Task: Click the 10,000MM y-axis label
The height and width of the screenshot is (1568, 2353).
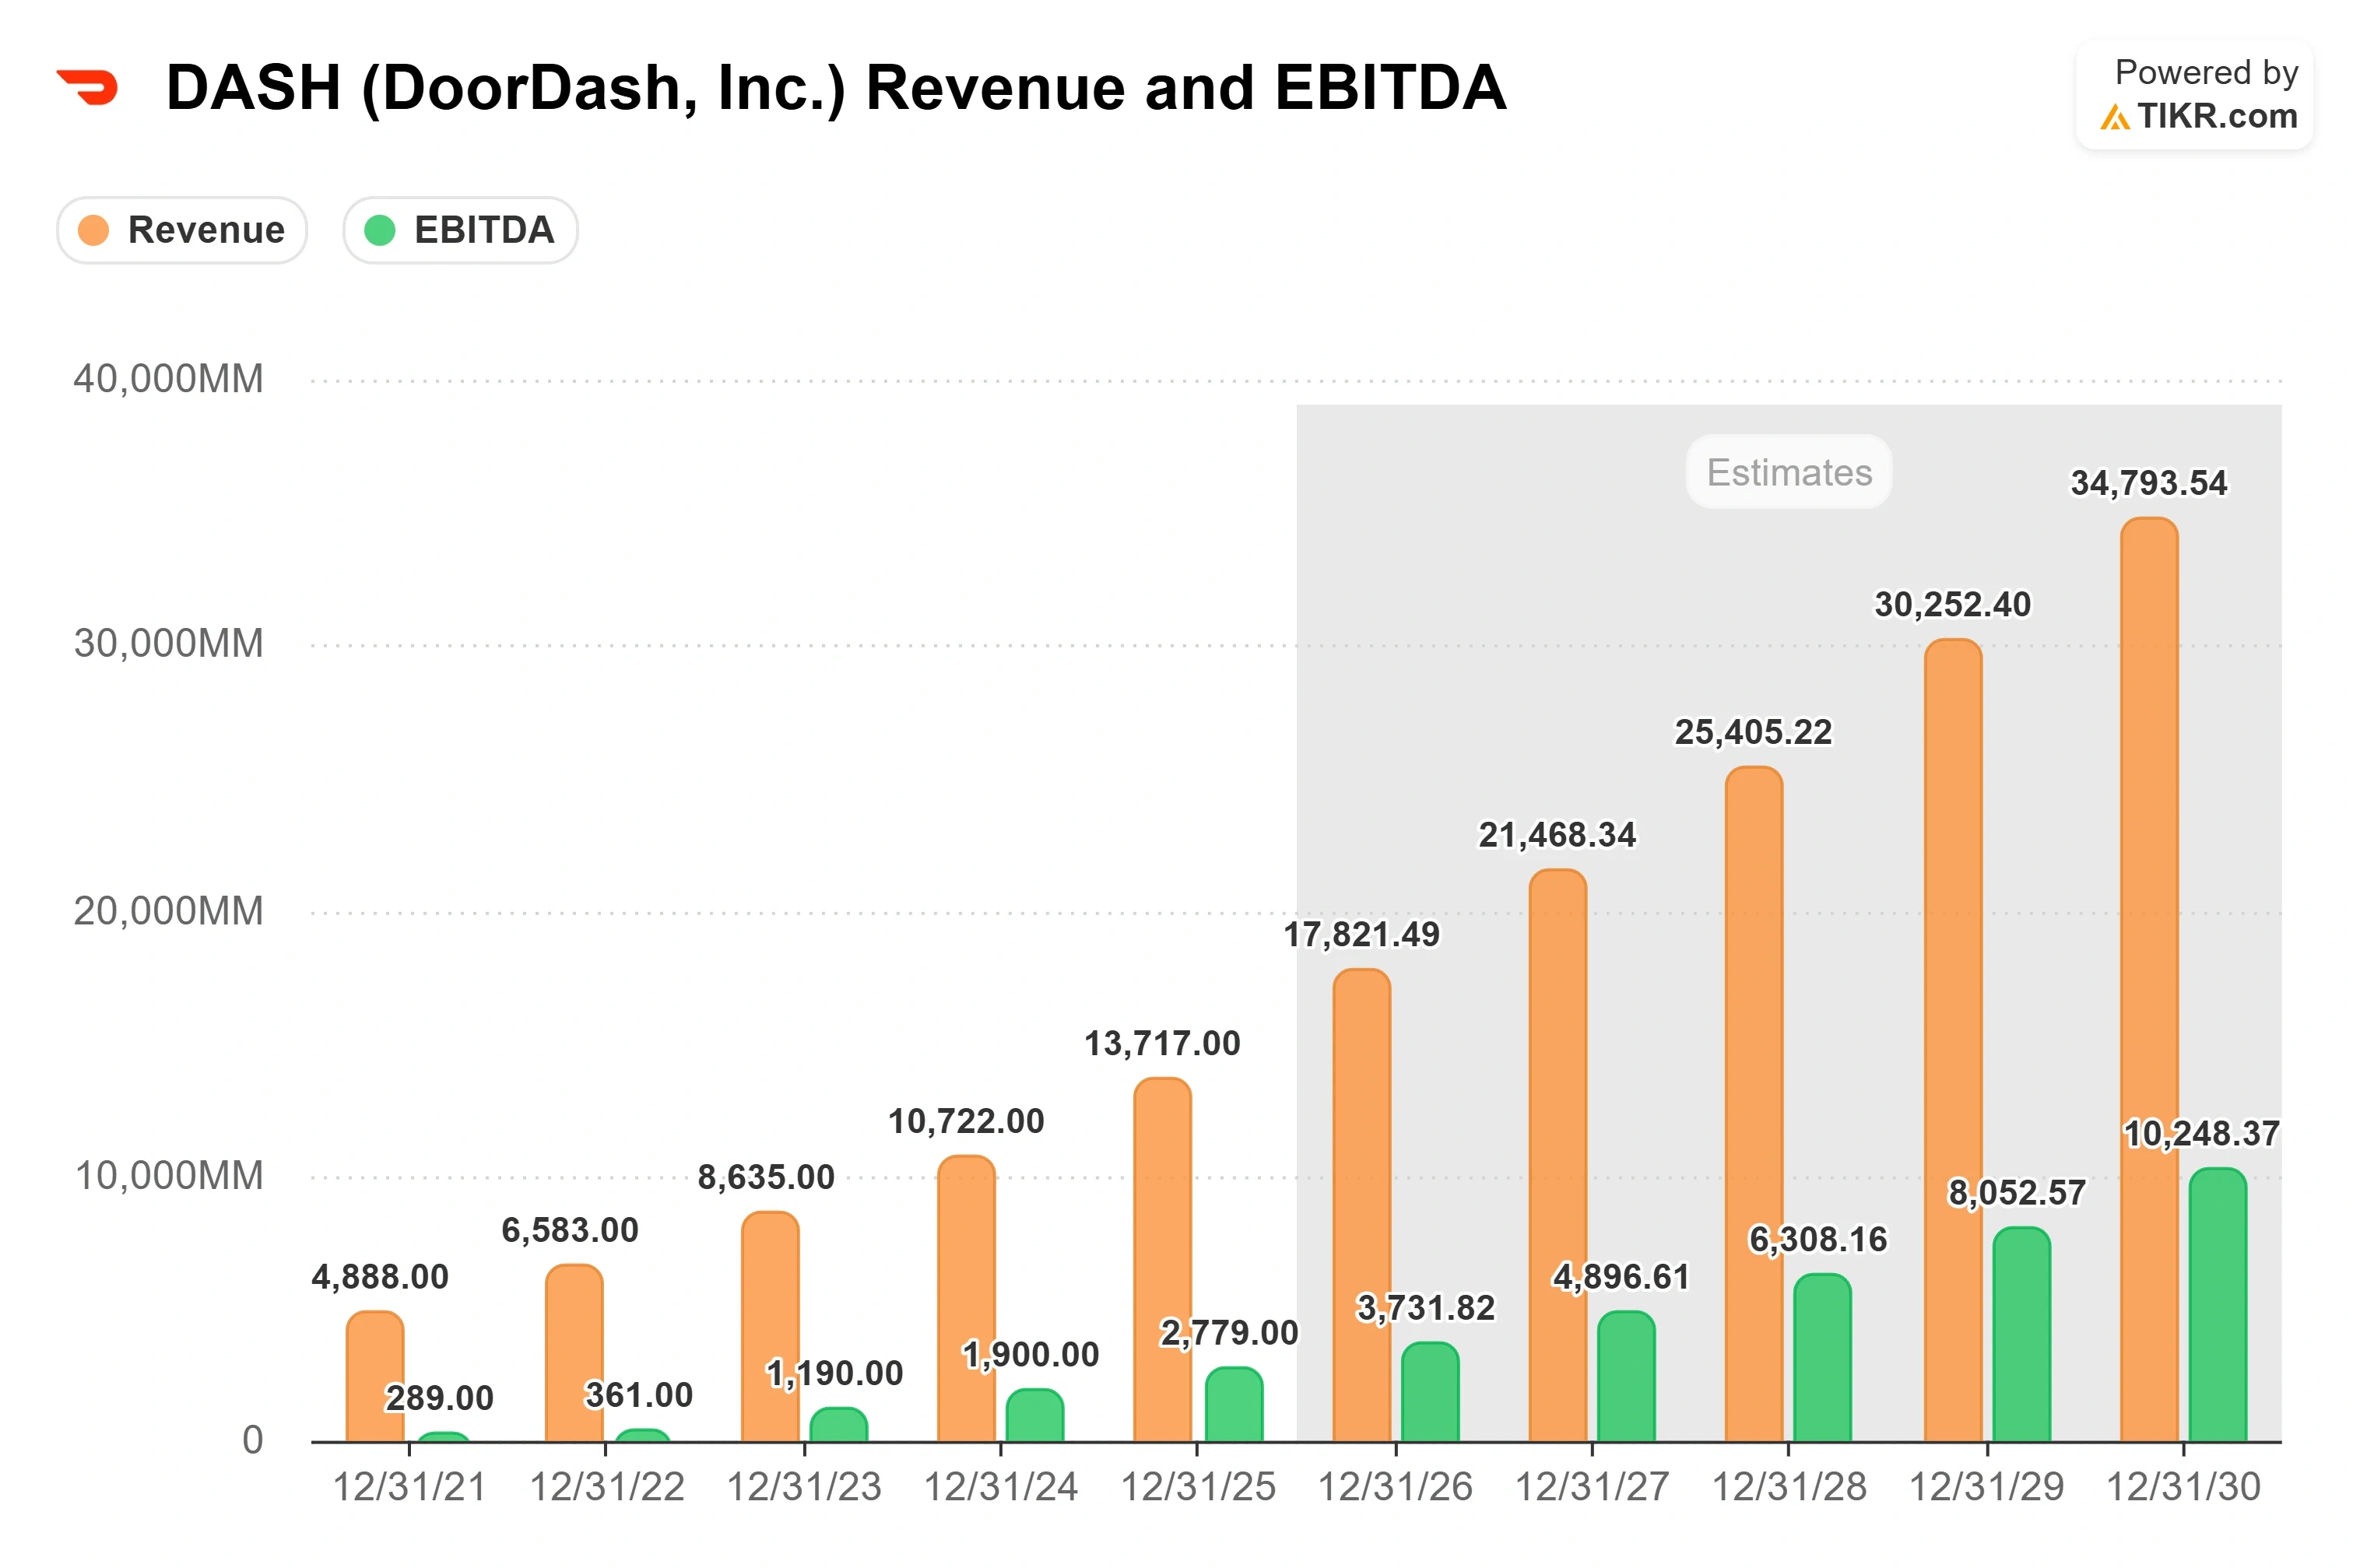Action: (168, 1175)
